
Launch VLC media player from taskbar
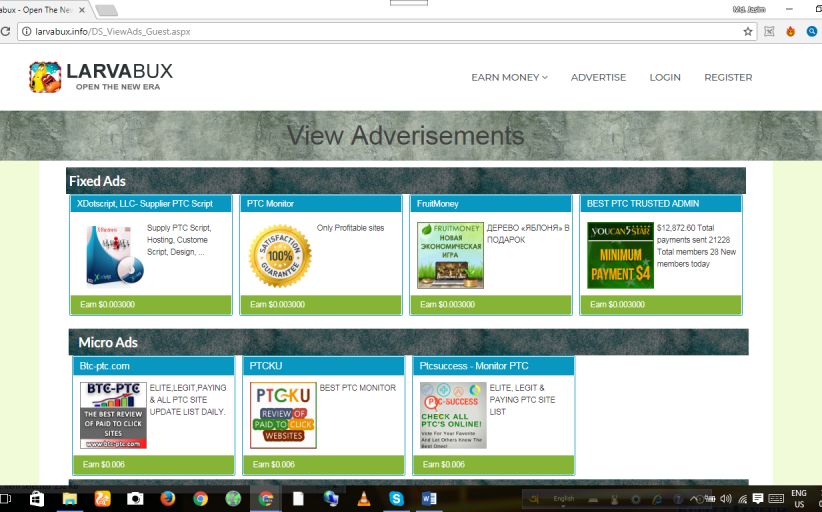[x=364, y=498]
